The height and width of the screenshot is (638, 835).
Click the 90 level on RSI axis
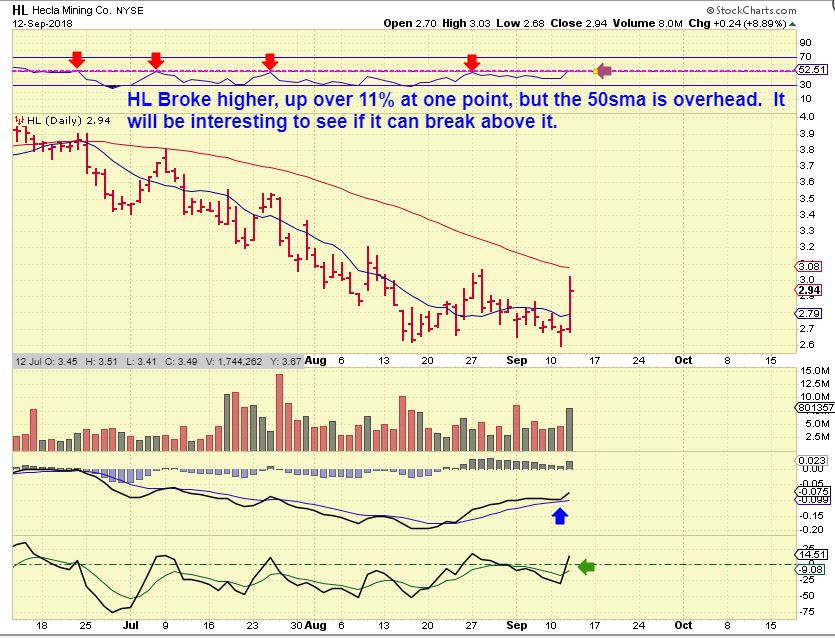(805, 43)
